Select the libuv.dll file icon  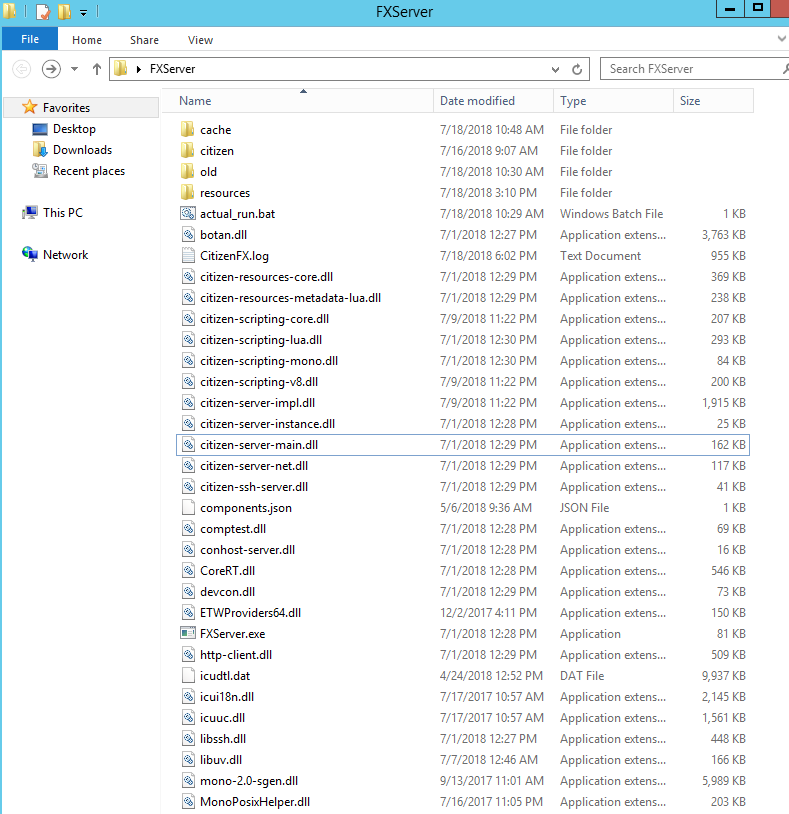[x=188, y=759]
